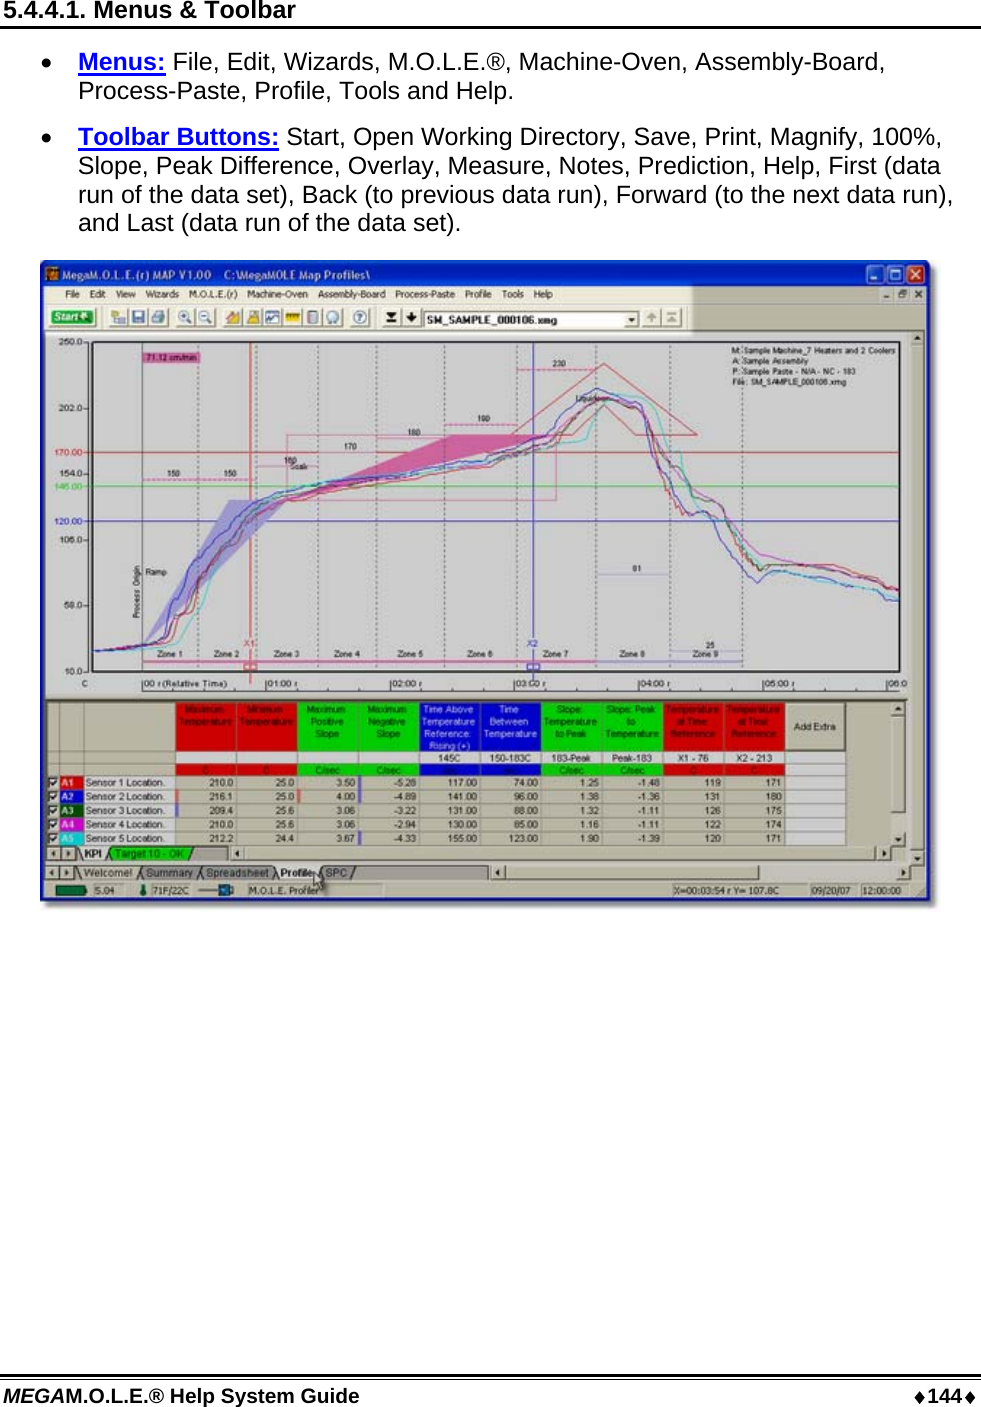Click the connection icon before M.O.L.E. Profiler
This screenshot has height=1407, width=981.
point(216,889)
